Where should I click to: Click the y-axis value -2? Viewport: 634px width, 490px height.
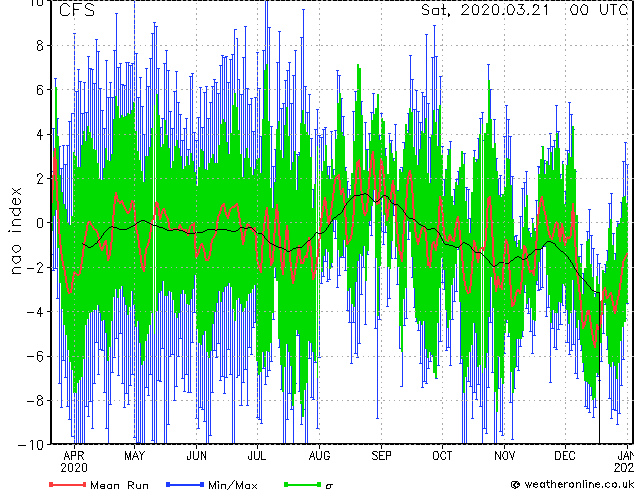(x=35, y=267)
